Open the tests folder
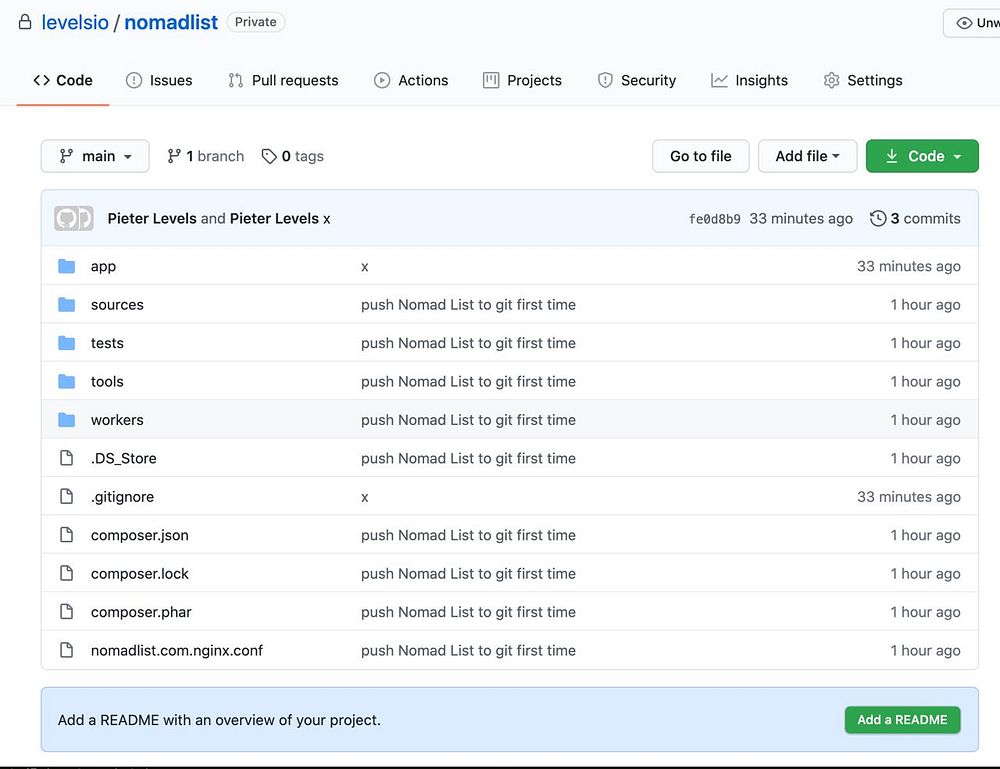The width and height of the screenshot is (1000, 769). pyautogui.click(x=107, y=343)
